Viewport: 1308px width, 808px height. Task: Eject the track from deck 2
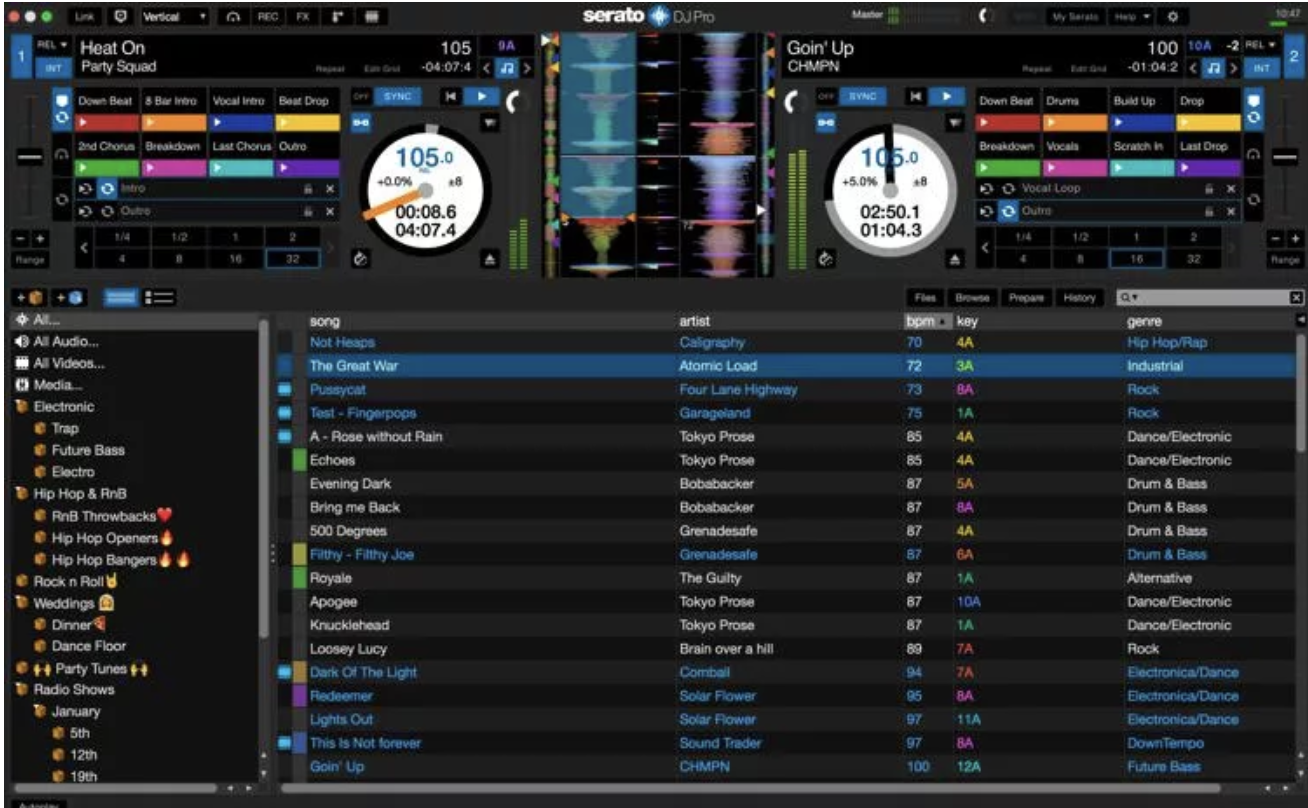pos(955,258)
